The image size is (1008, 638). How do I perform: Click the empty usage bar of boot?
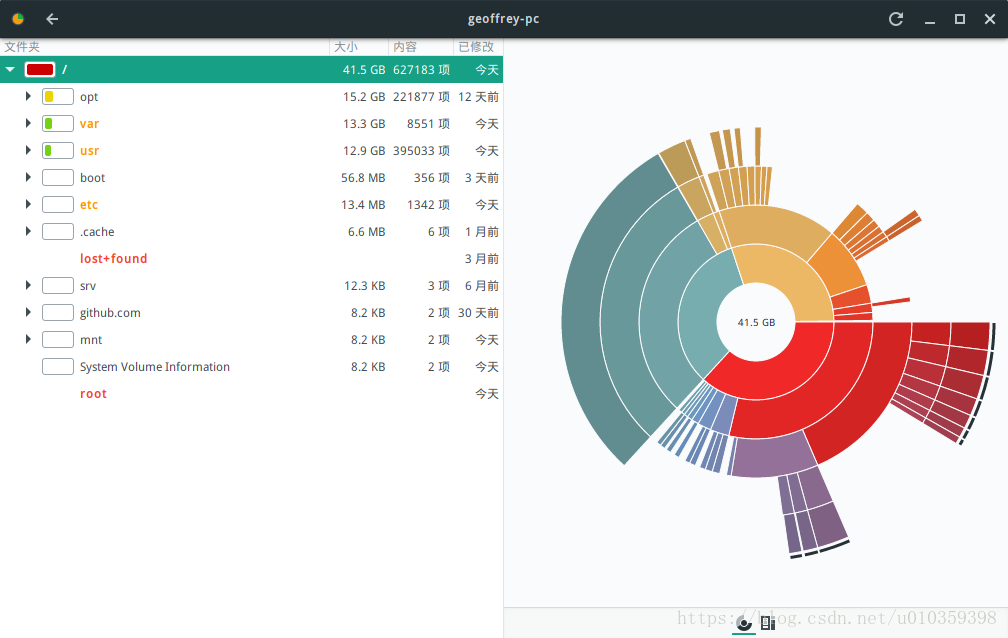coord(58,178)
